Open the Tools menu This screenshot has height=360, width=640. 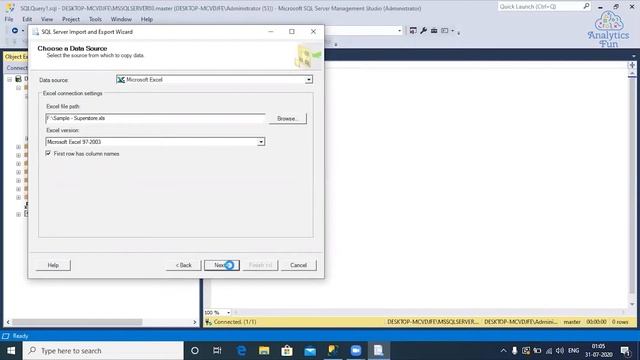[96, 19]
